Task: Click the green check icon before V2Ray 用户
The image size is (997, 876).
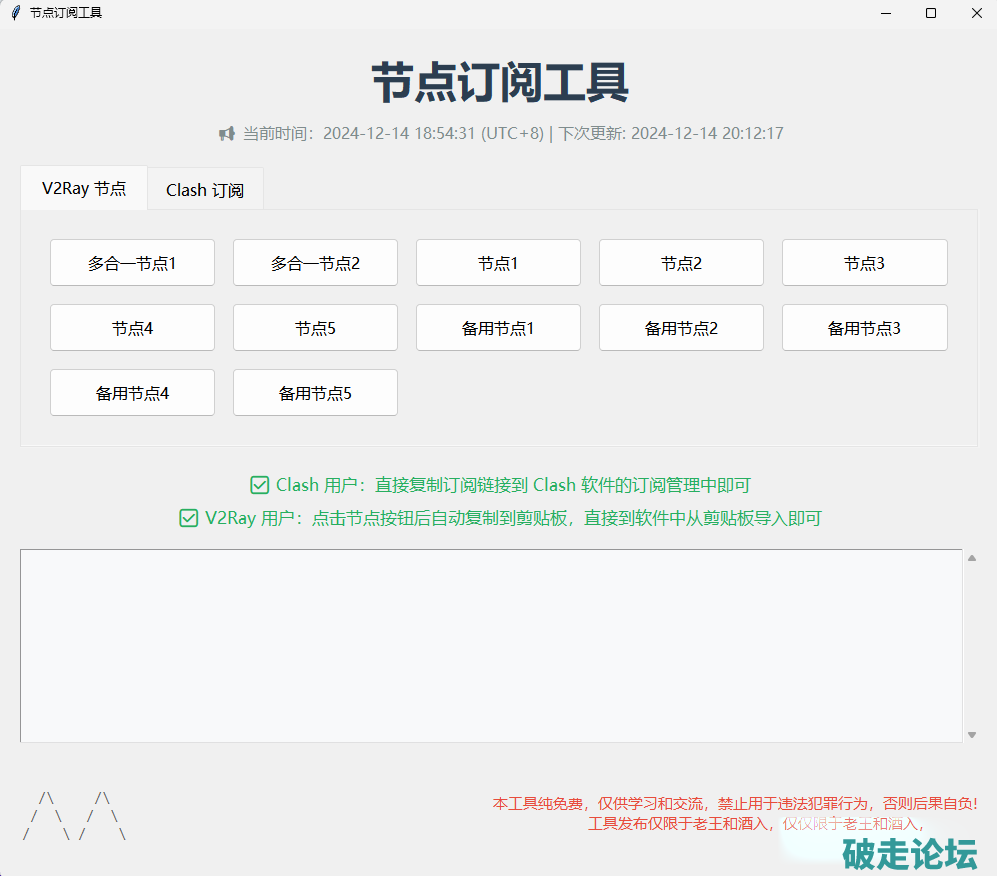Action: click(x=188, y=518)
